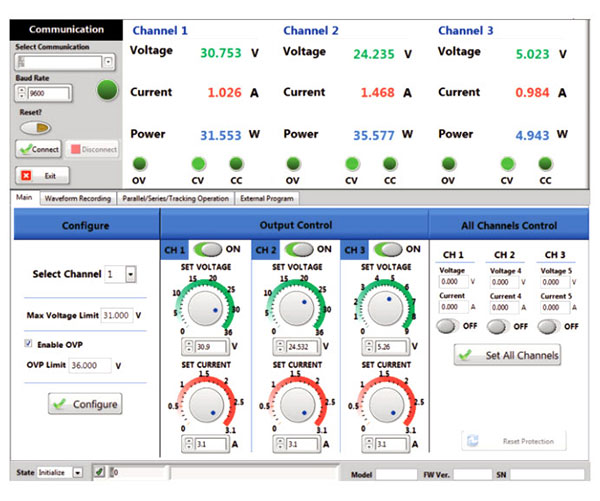
Task: Click All Channels Voltage 4 field
Action: tap(504, 282)
